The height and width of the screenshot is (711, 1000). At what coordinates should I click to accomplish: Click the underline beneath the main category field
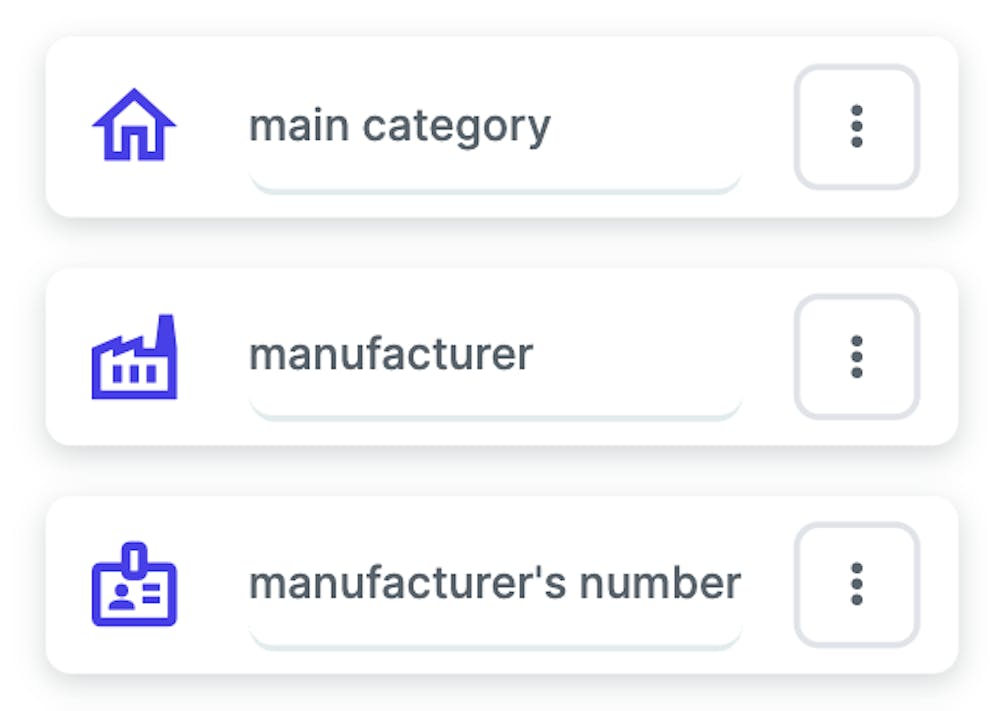tap(495, 184)
